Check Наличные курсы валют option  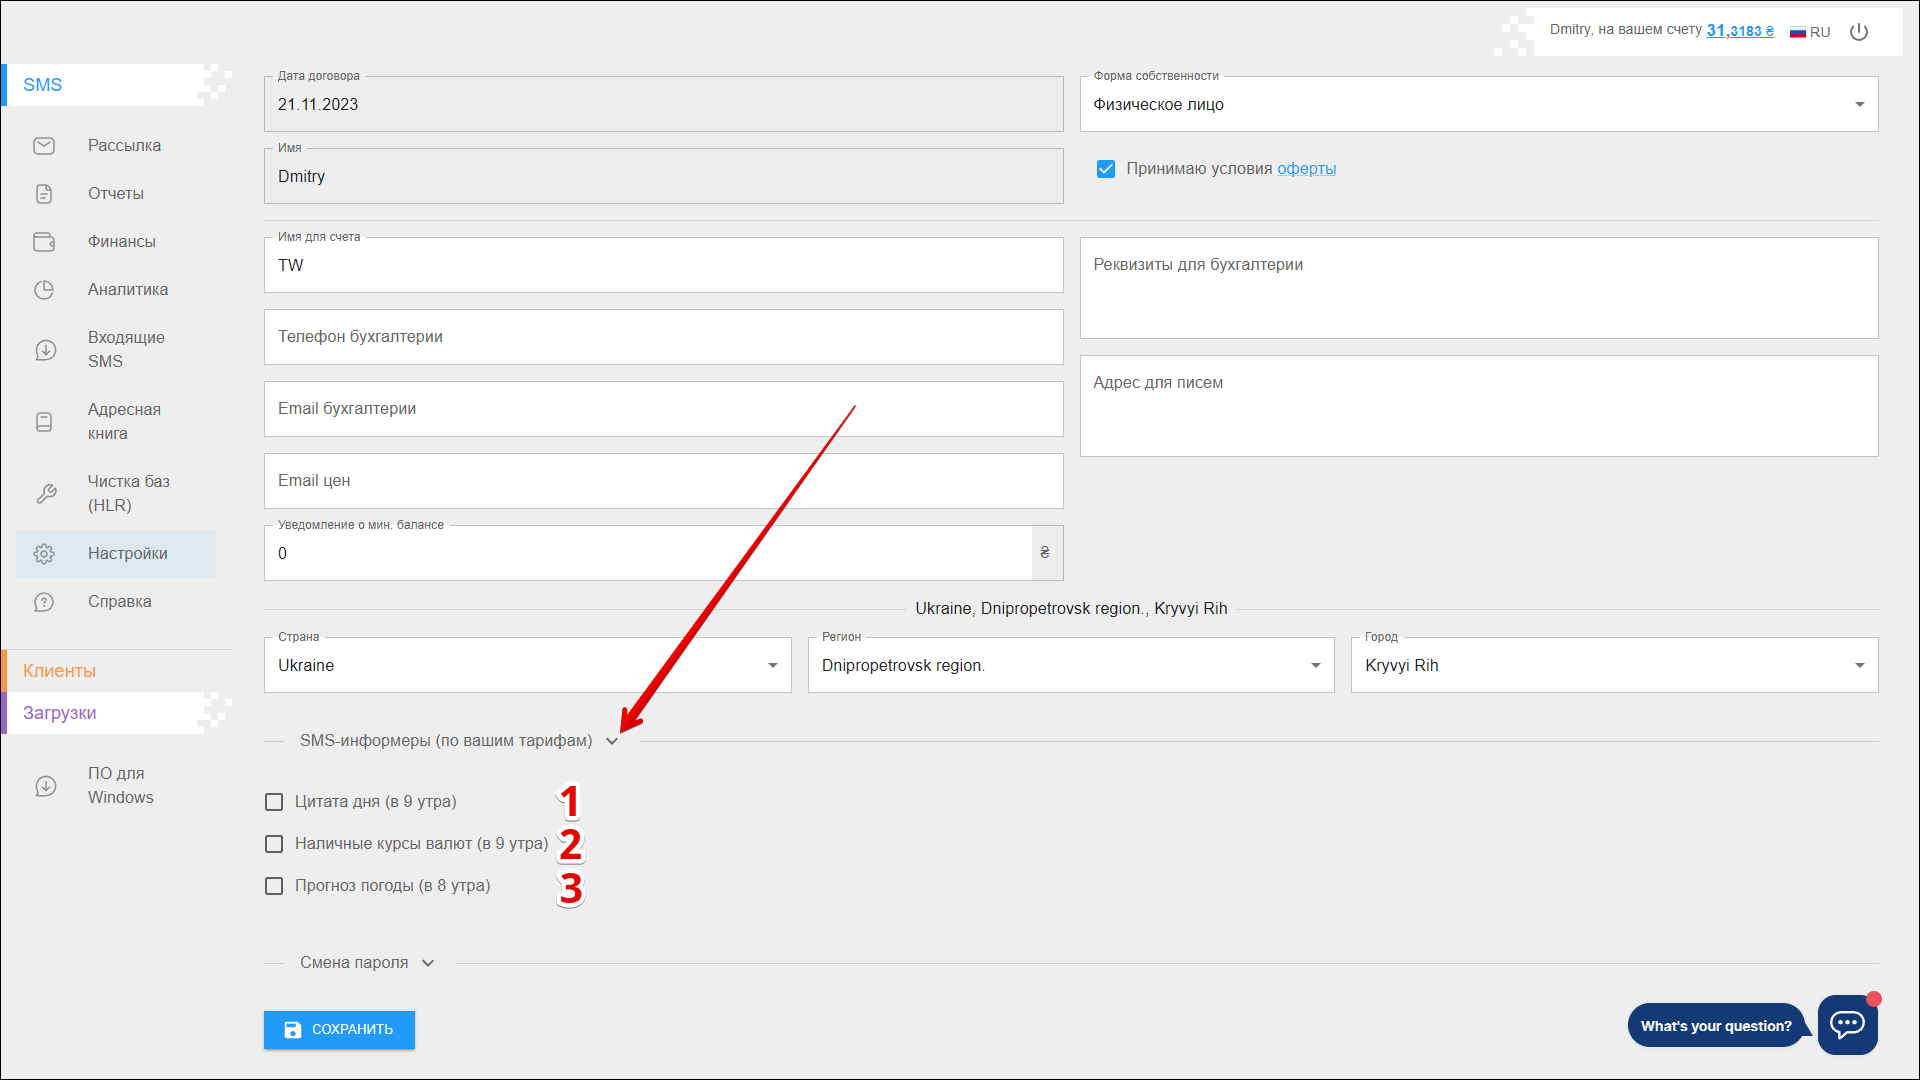274,844
